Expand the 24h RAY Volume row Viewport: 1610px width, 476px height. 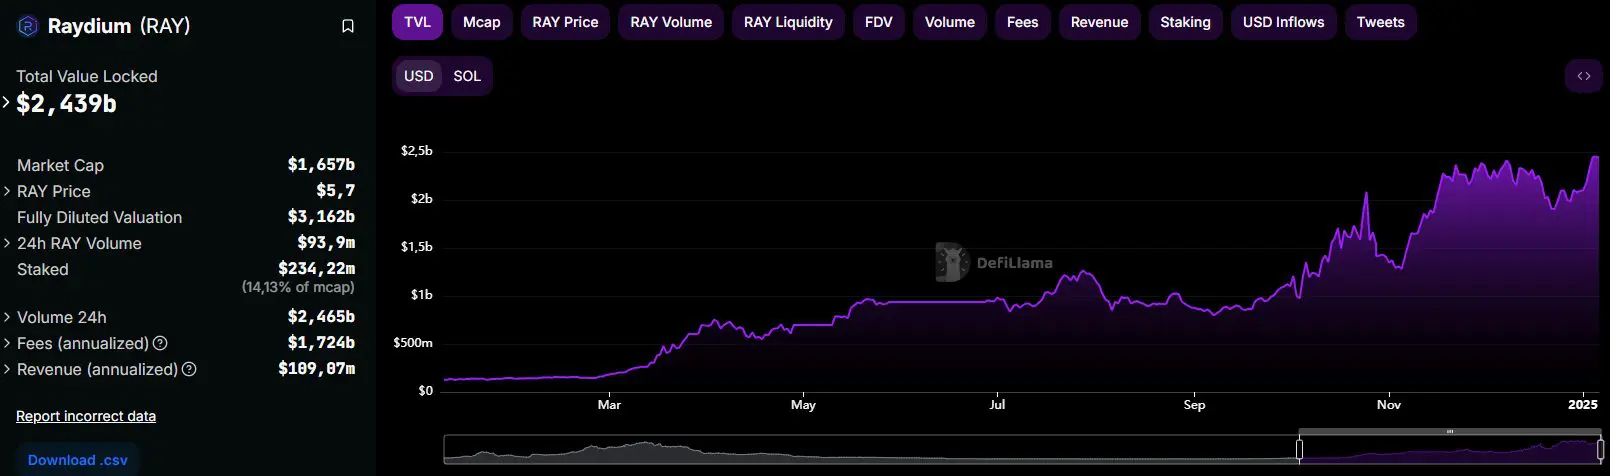pos(7,243)
